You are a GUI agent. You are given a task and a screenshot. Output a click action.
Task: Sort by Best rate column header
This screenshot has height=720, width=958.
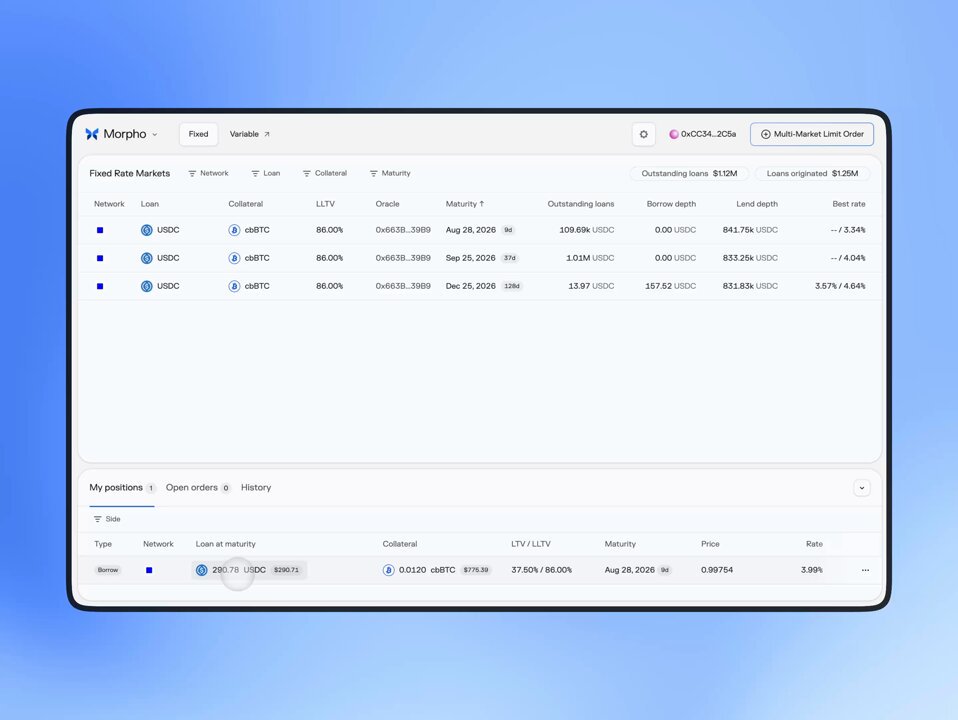tap(849, 204)
